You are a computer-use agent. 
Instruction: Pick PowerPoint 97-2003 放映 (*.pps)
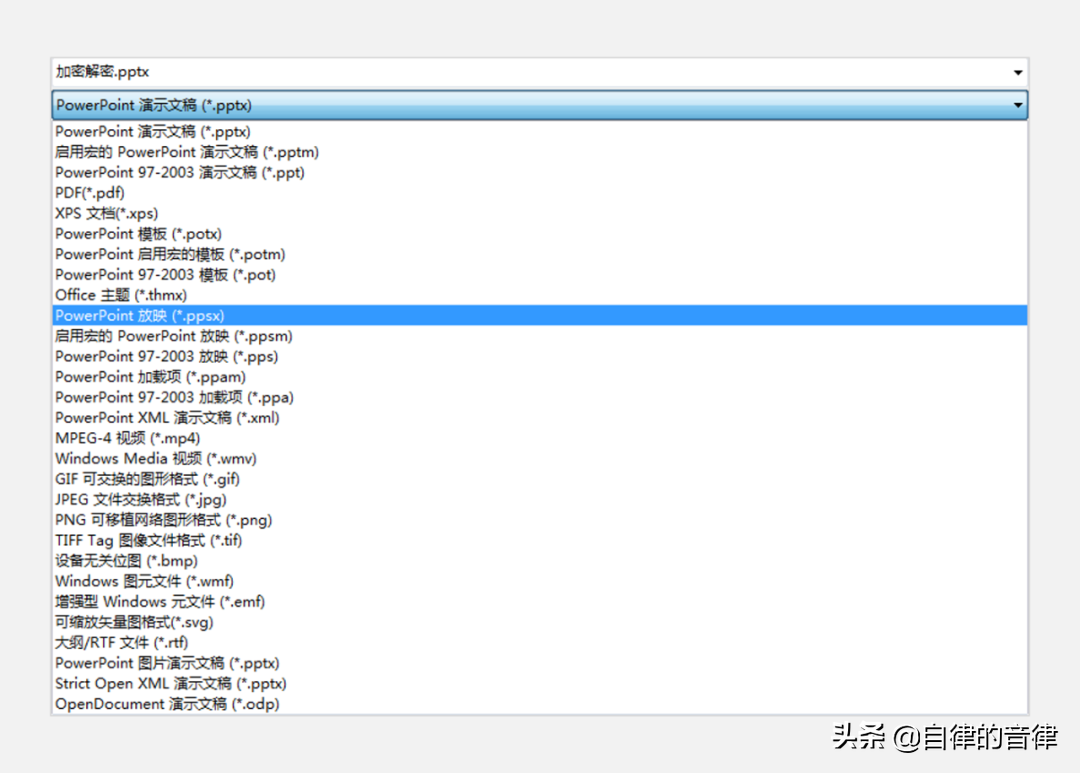[x=540, y=356]
